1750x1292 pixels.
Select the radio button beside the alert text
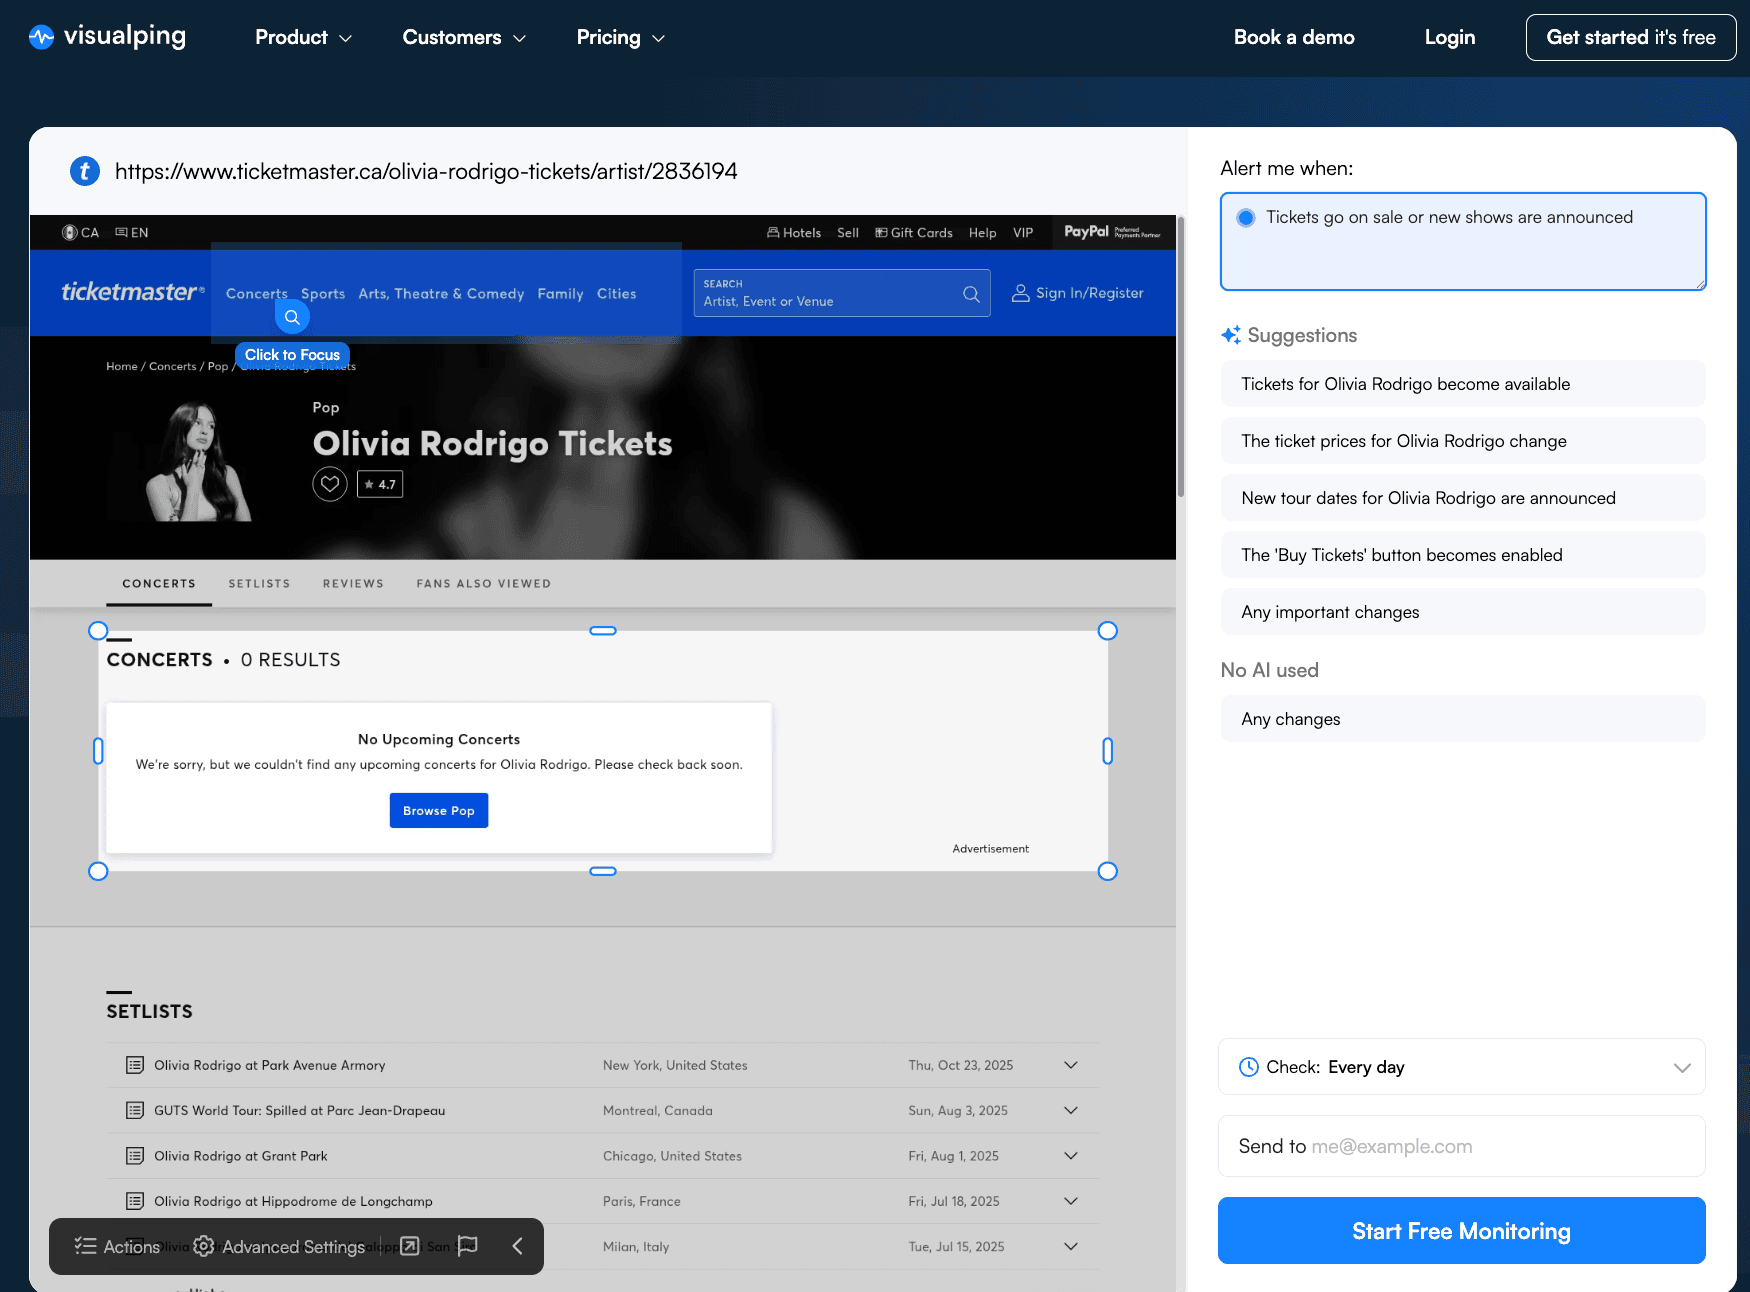click(x=1246, y=218)
